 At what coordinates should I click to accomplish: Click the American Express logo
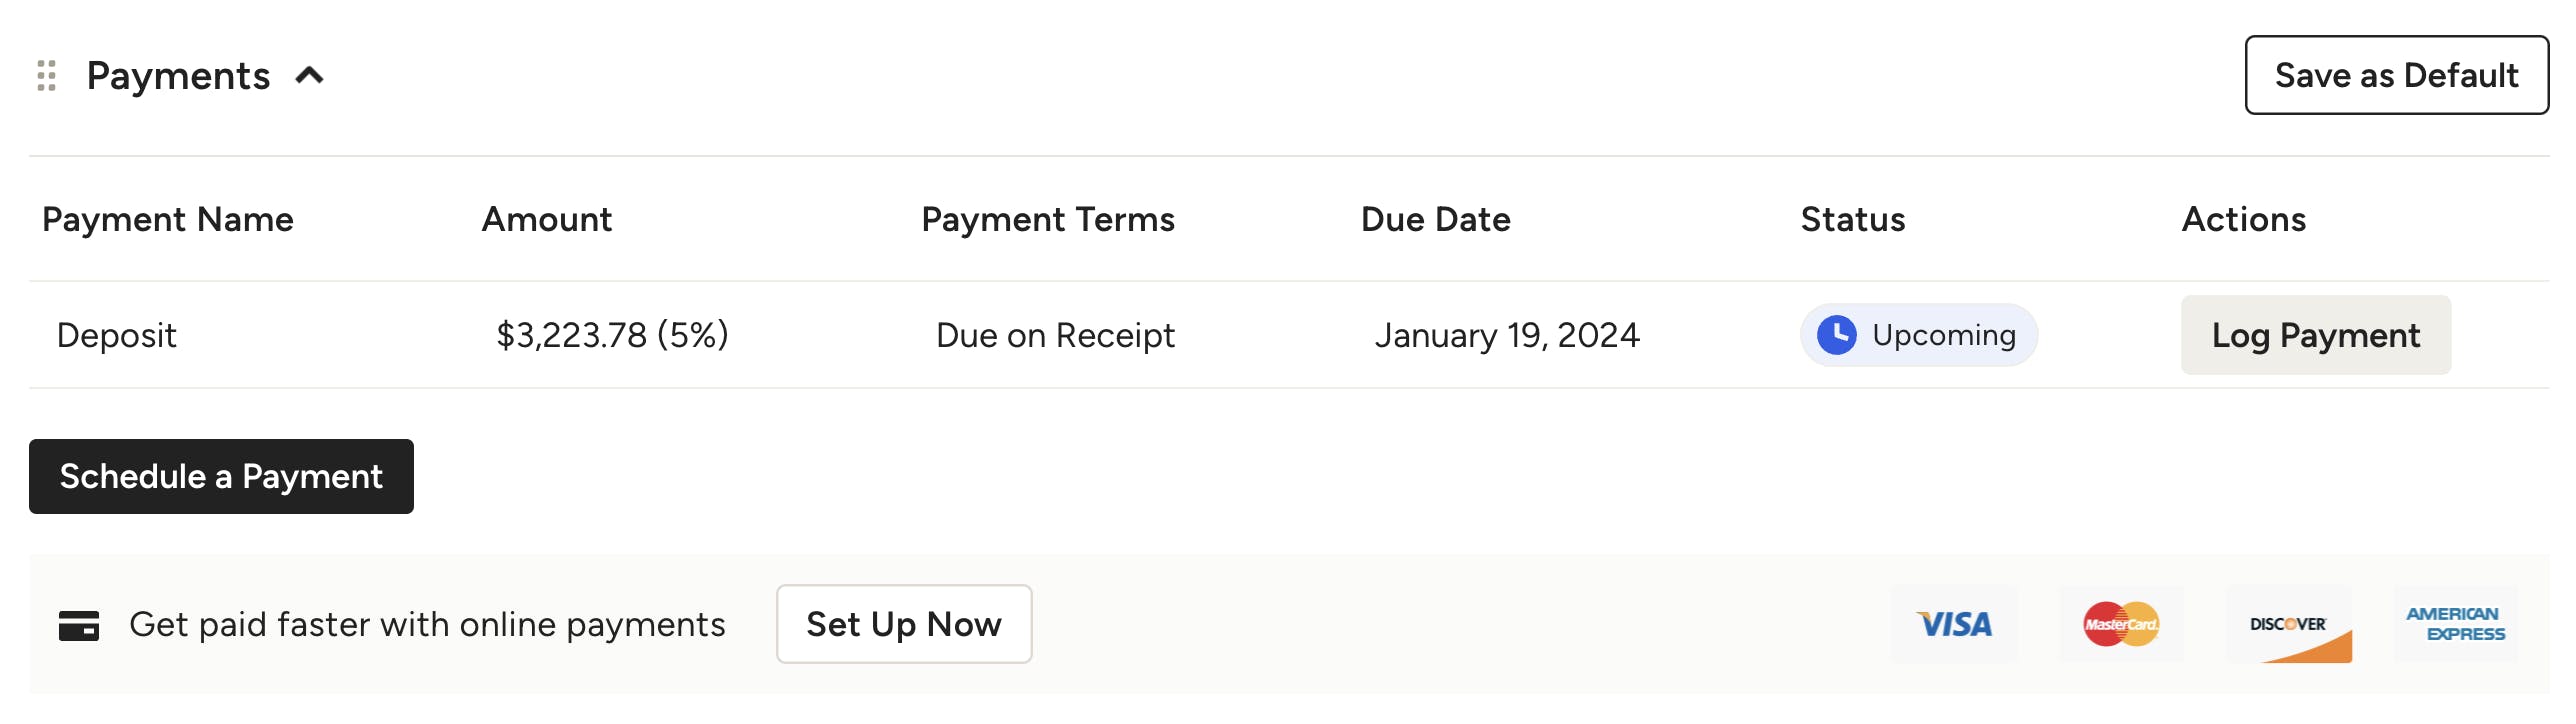tap(2456, 625)
